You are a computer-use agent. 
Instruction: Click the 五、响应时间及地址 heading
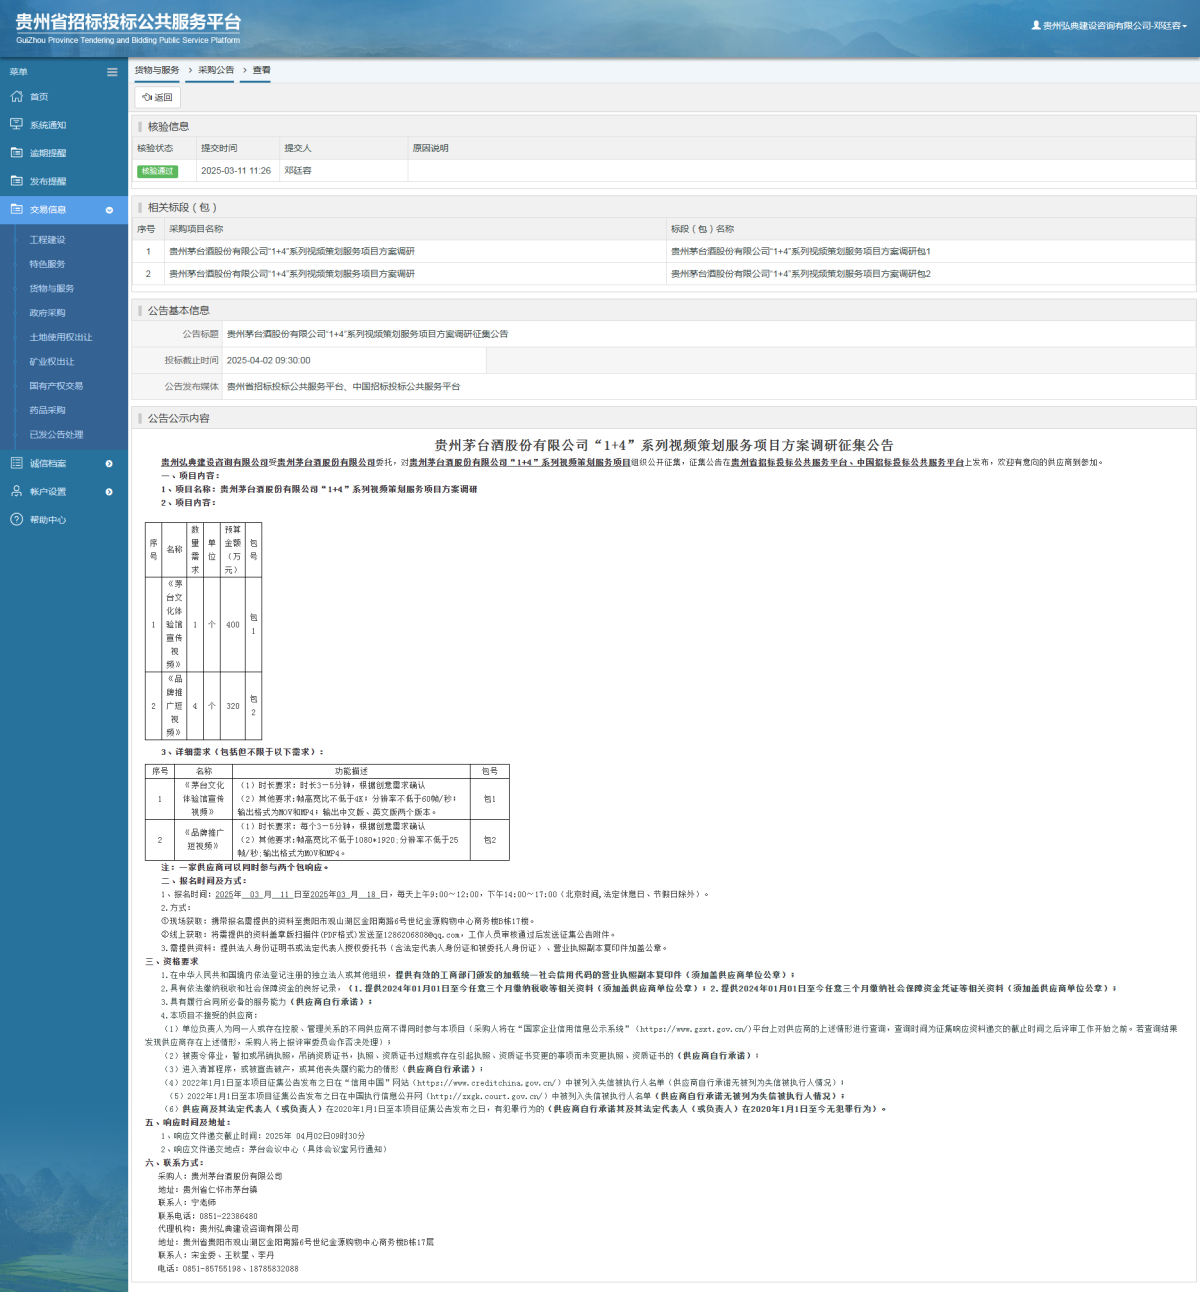pyautogui.click(x=188, y=1123)
